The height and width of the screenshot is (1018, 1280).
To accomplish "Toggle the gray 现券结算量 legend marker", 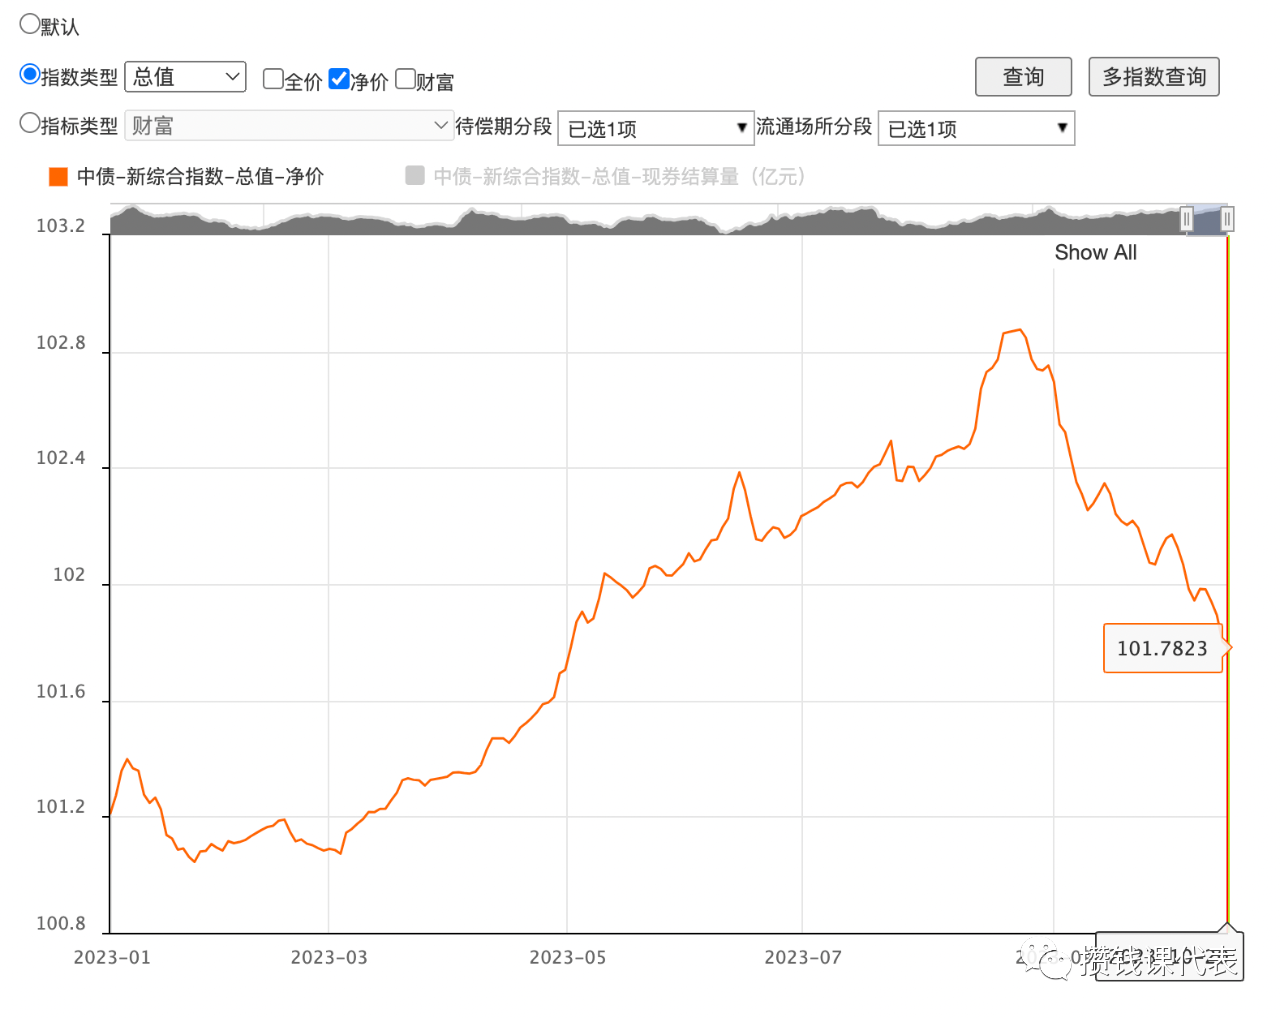I will [x=415, y=176].
